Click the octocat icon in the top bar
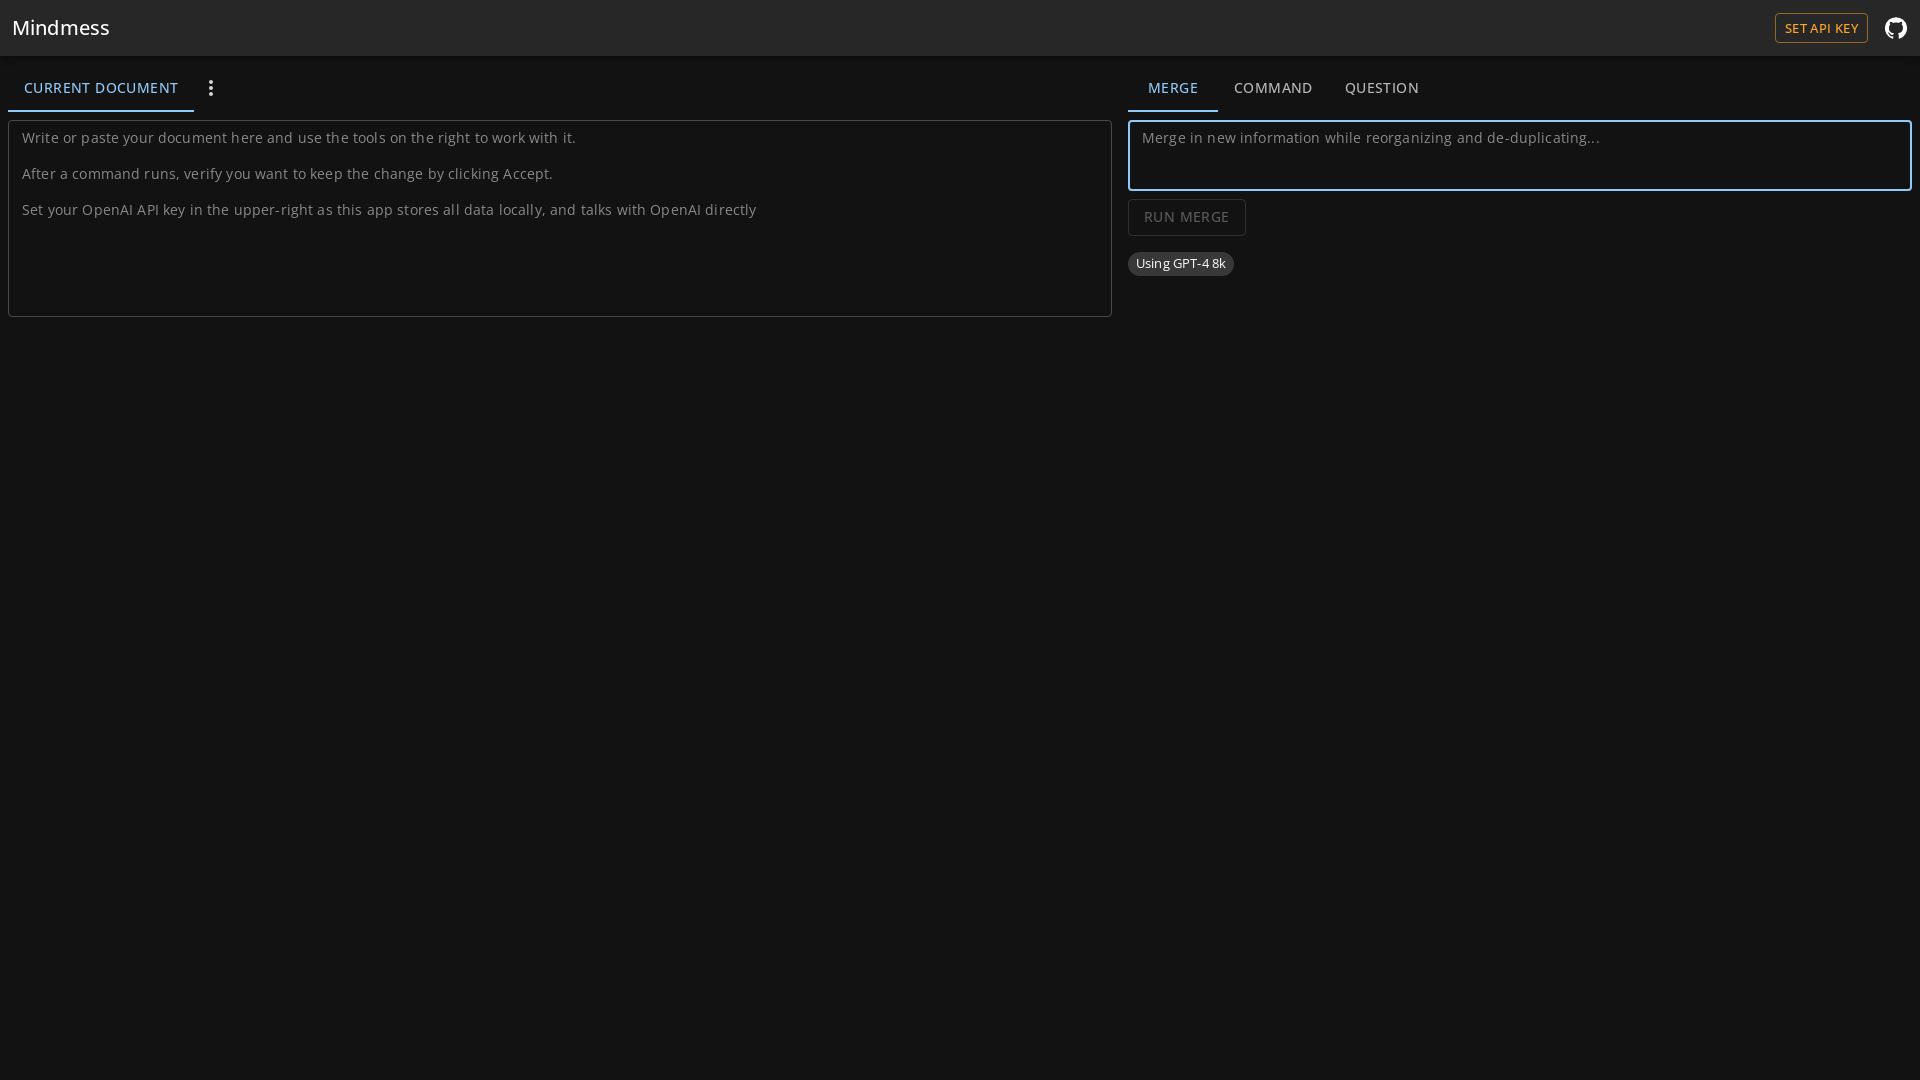1920x1080 pixels. (1895, 28)
